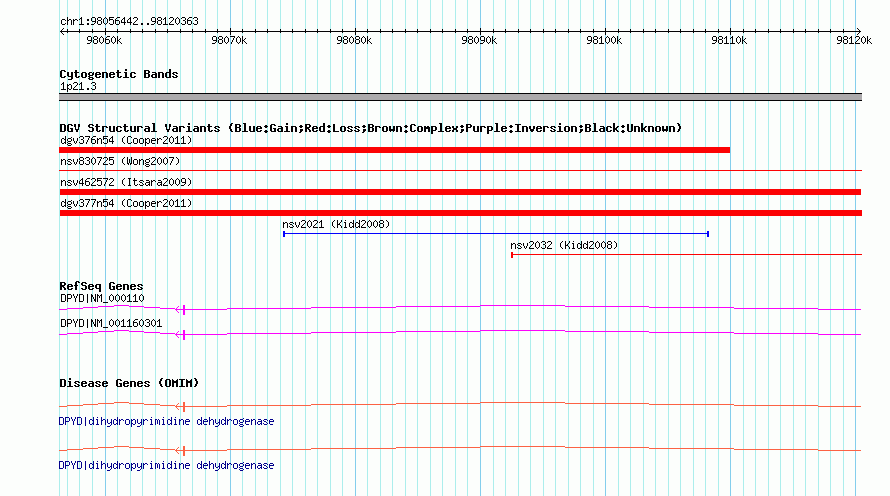Image resolution: width=890 pixels, height=496 pixels.
Task: Click the dgv376n54 (Cooper2011) red loss bar
Action: pyautogui.click(x=394, y=150)
